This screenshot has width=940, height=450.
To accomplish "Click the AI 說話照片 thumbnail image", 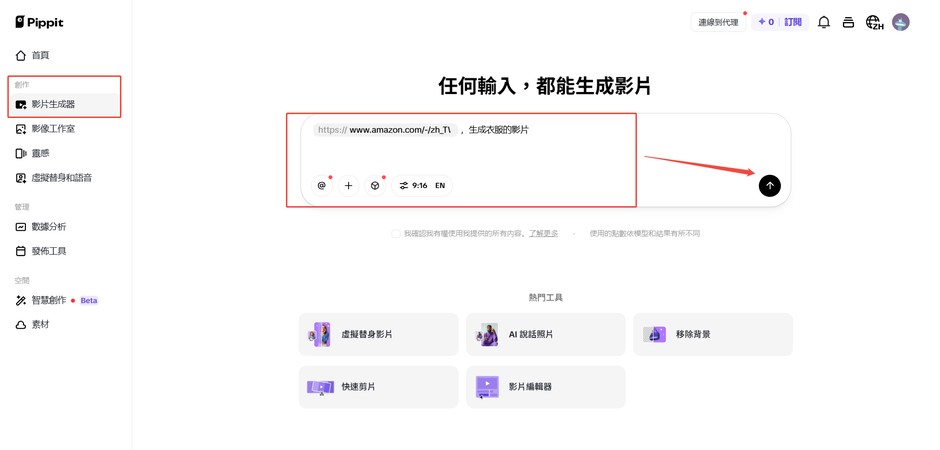I will [487, 334].
